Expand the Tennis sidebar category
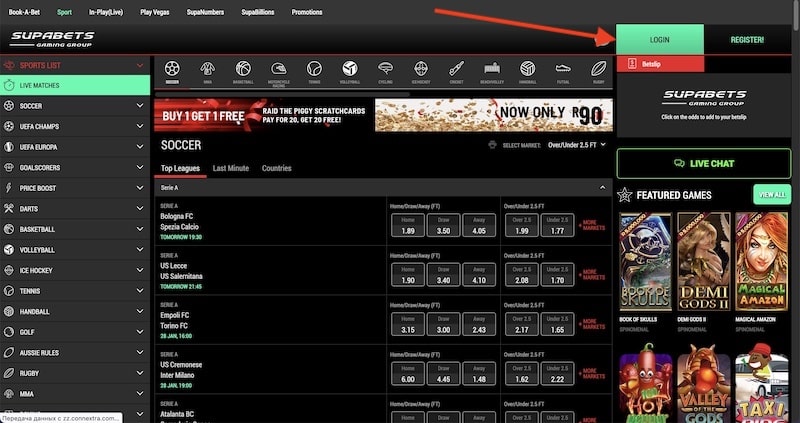This screenshot has width=800, height=423. [140, 290]
